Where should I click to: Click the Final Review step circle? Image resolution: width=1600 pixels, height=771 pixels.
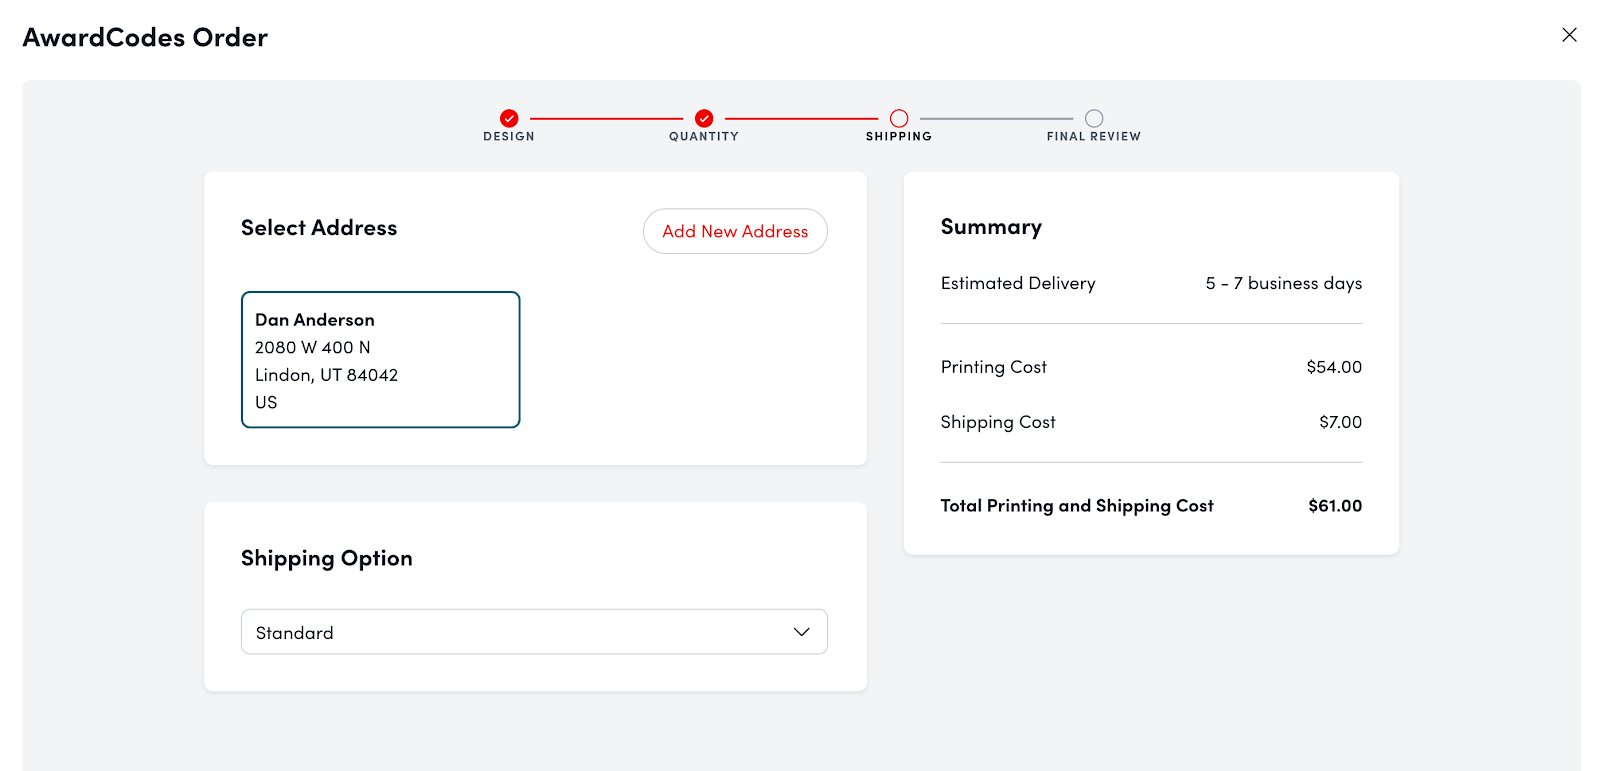pos(1094,118)
